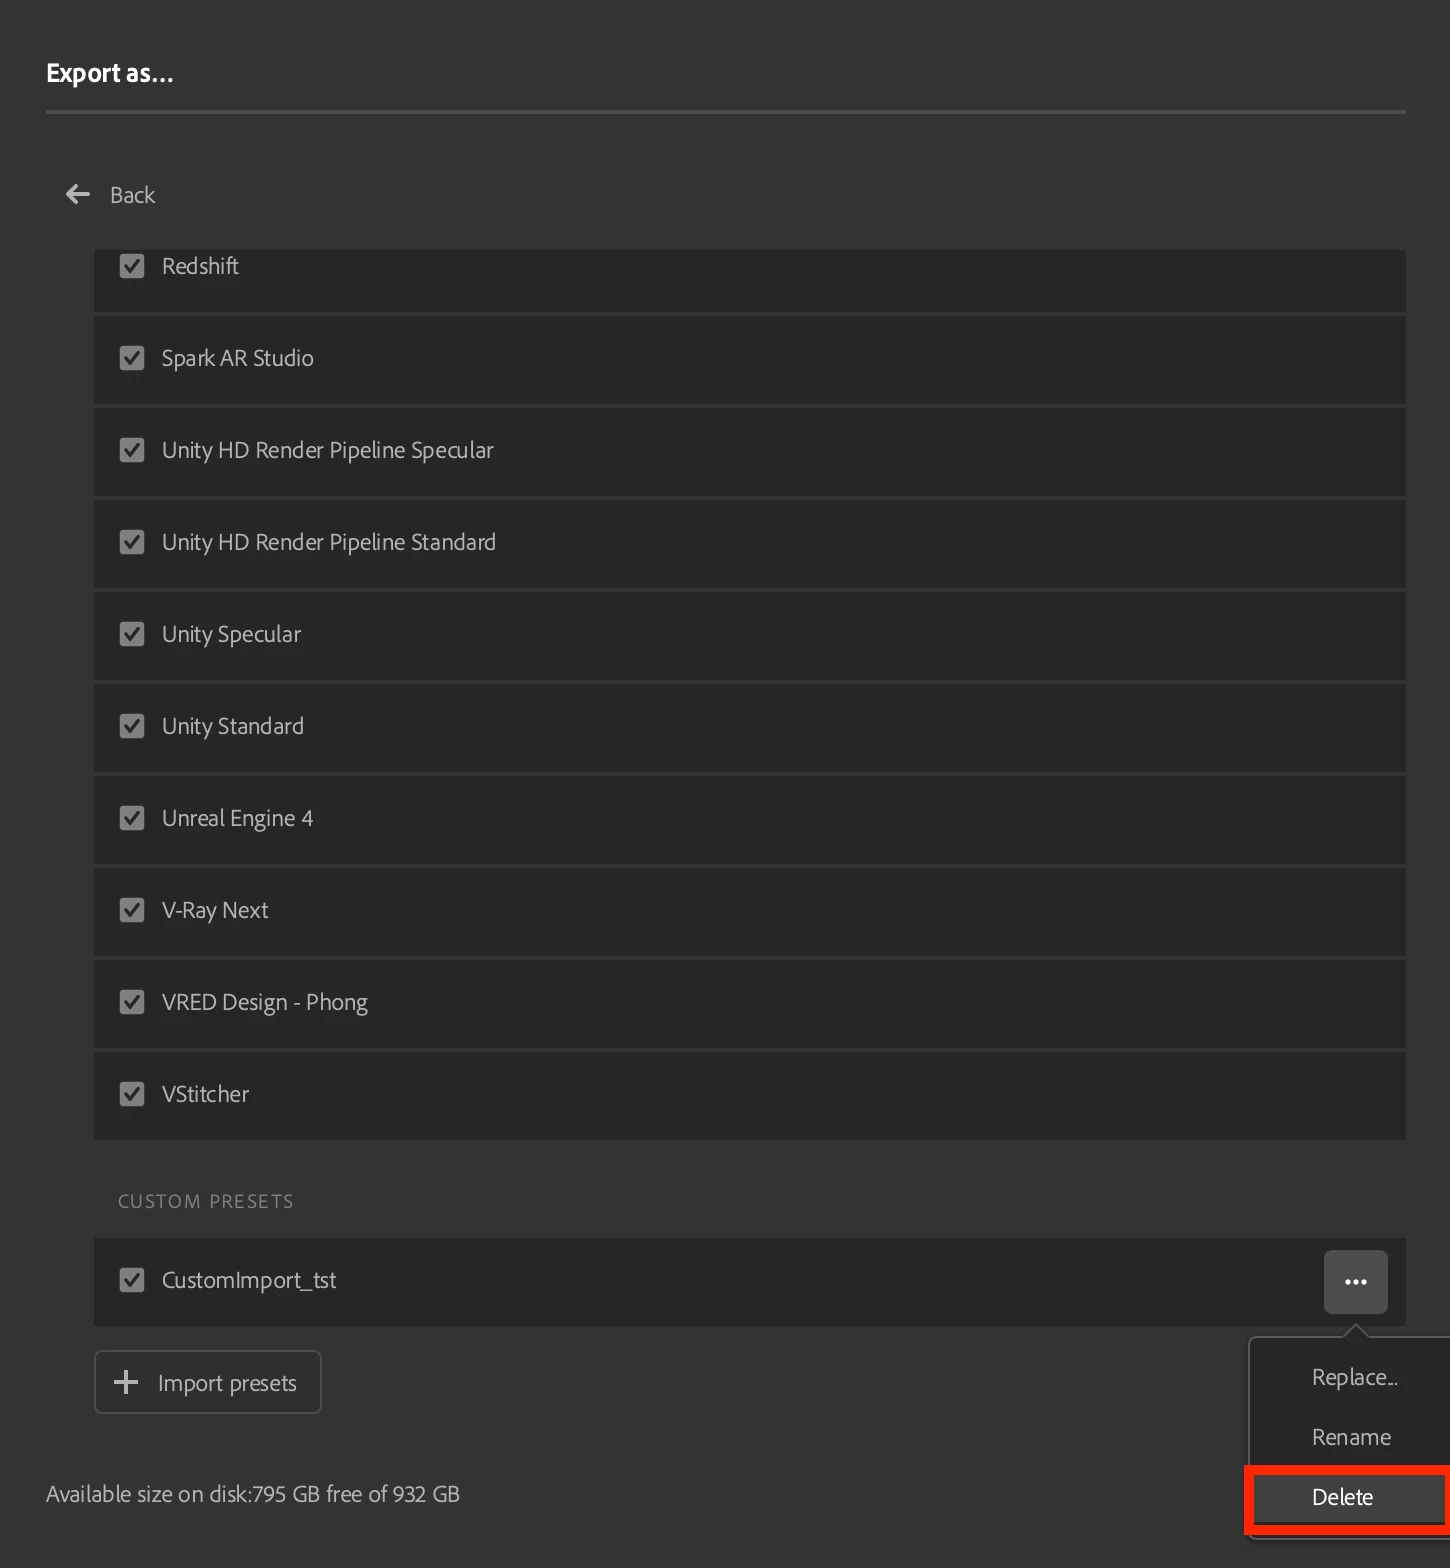
Task: Open the CustomImport_tst three-dots options button
Action: pos(1355,1281)
